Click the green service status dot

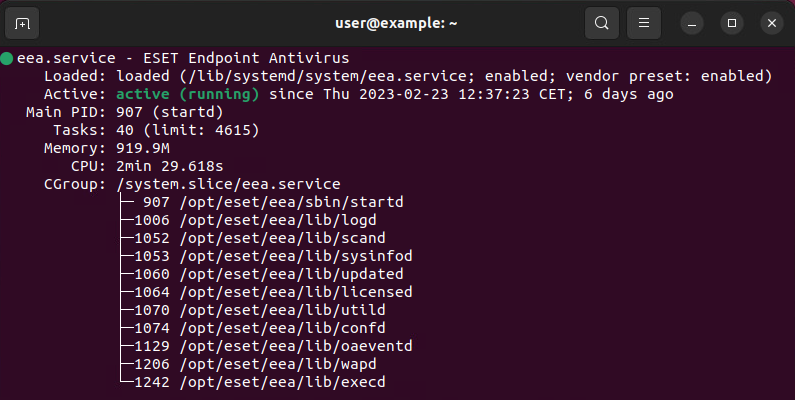click(8, 58)
